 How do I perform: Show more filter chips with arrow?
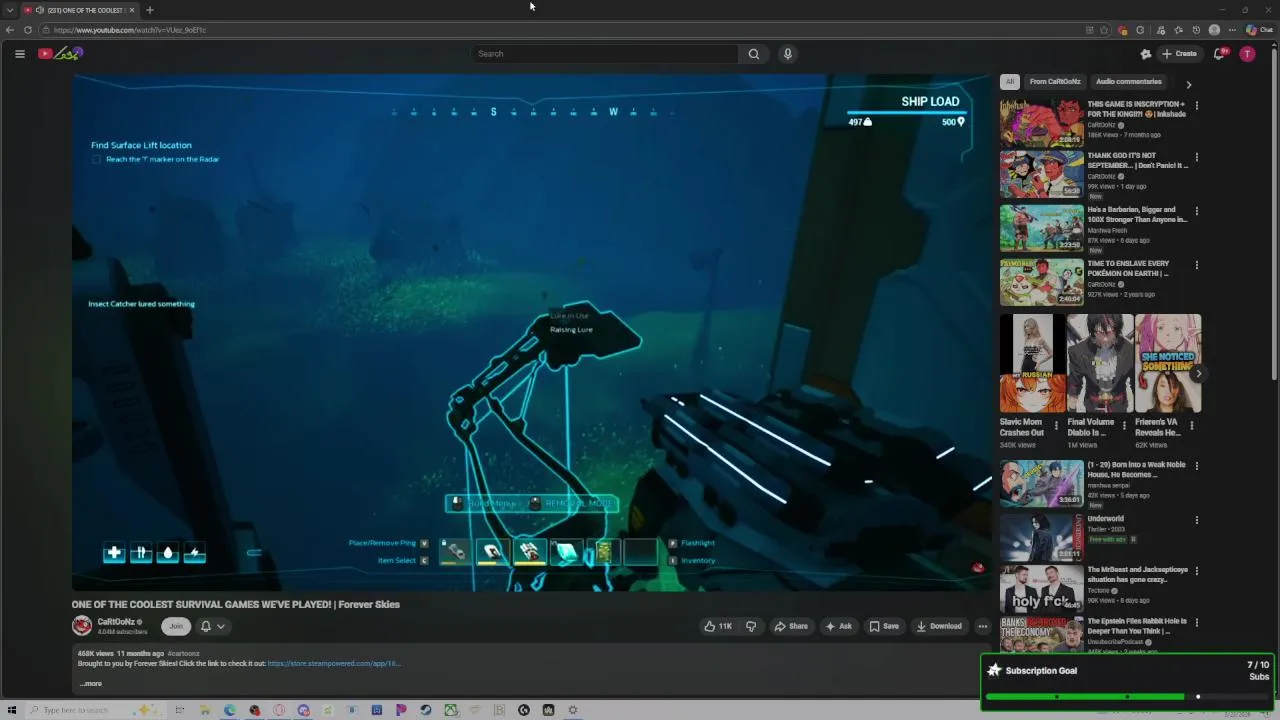[x=1188, y=84]
